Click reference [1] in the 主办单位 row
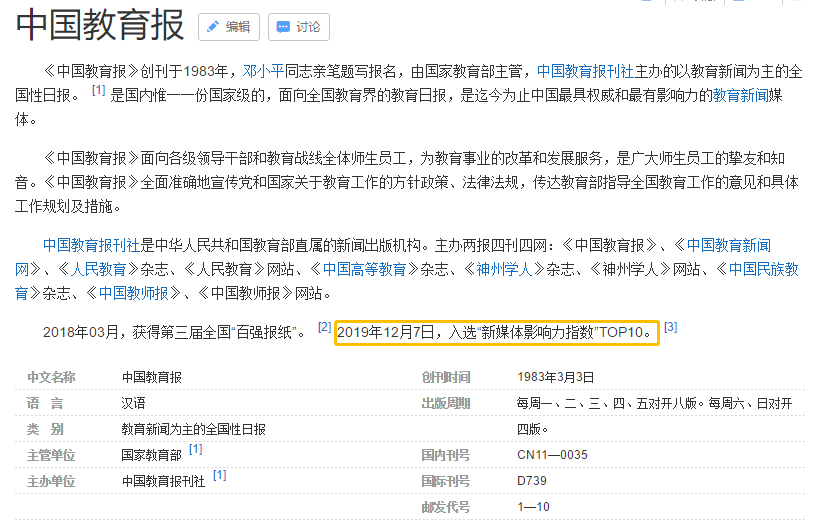Screen dimensions: 815x525 pyautogui.click(x=219, y=475)
